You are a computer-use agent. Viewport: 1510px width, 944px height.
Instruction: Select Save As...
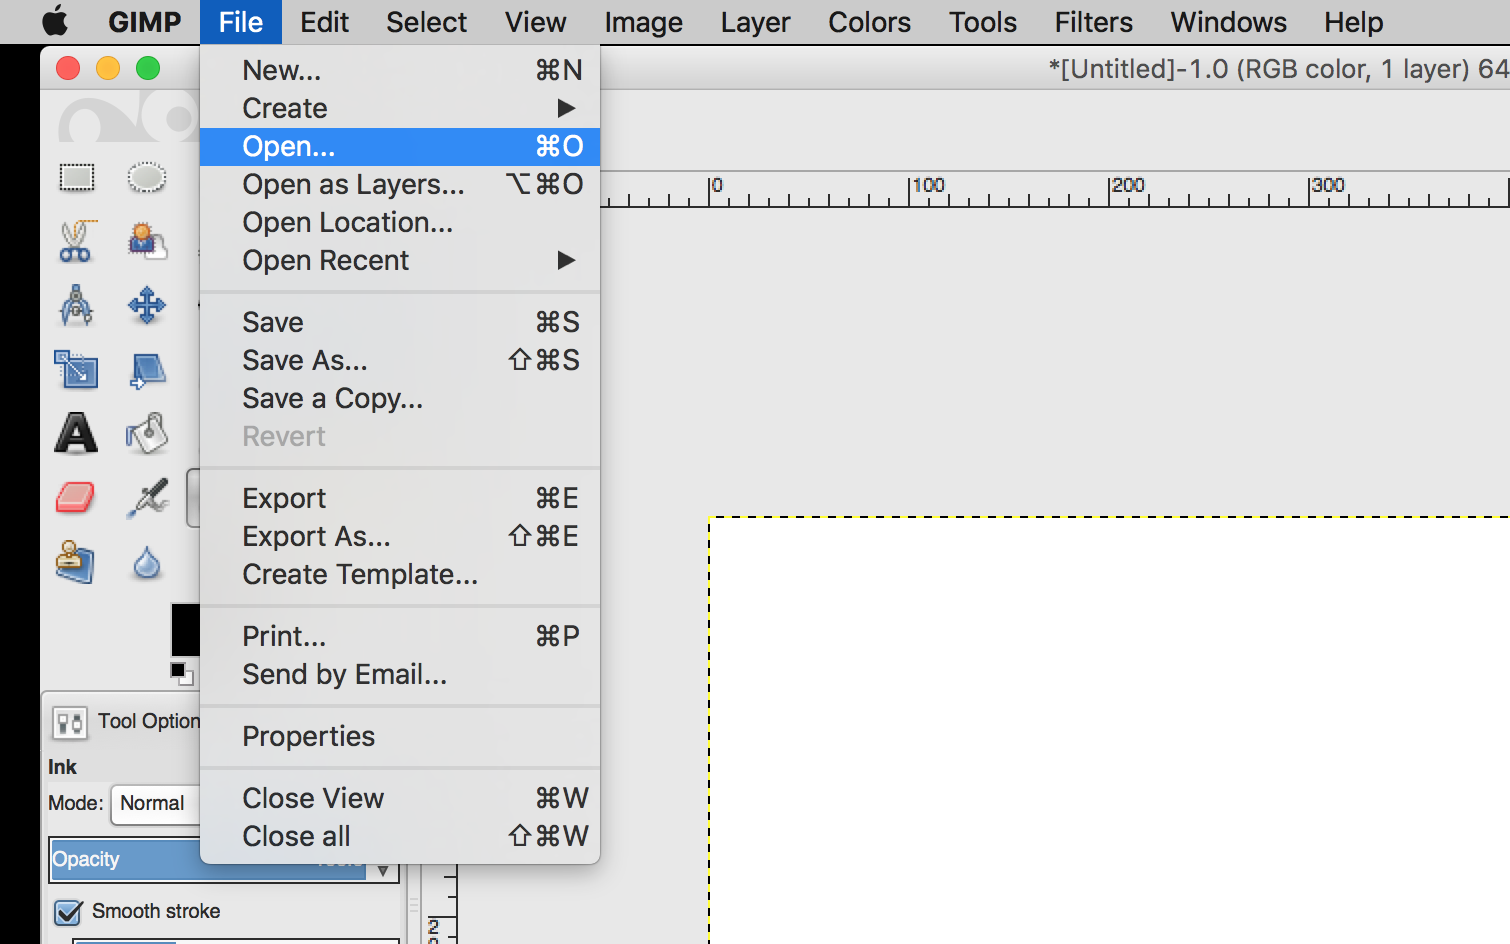pyautogui.click(x=400, y=361)
